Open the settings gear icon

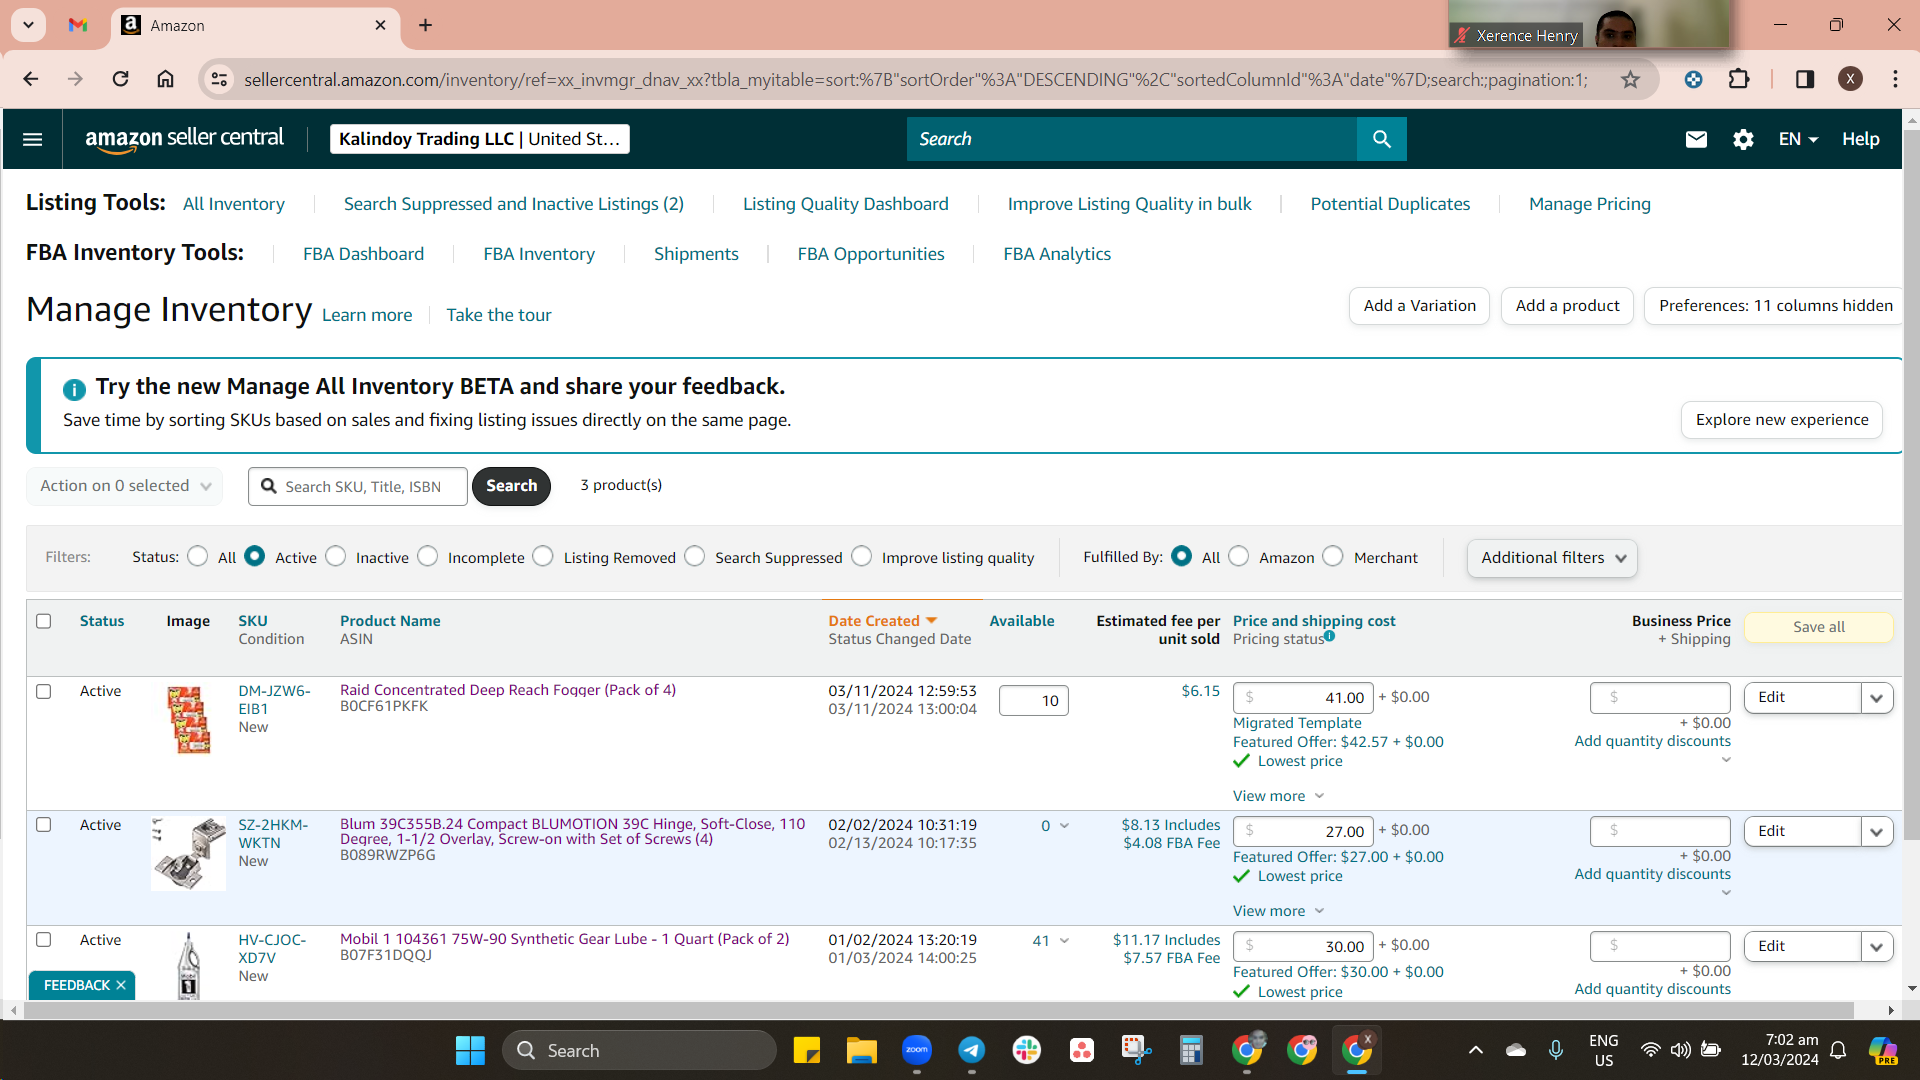point(1743,139)
